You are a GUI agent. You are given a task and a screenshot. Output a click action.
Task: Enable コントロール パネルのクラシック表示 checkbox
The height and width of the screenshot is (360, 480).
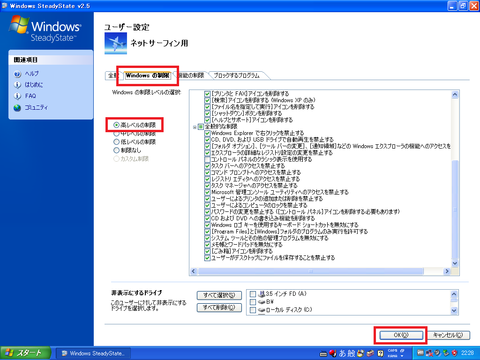pyautogui.click(x=207, y=160)
